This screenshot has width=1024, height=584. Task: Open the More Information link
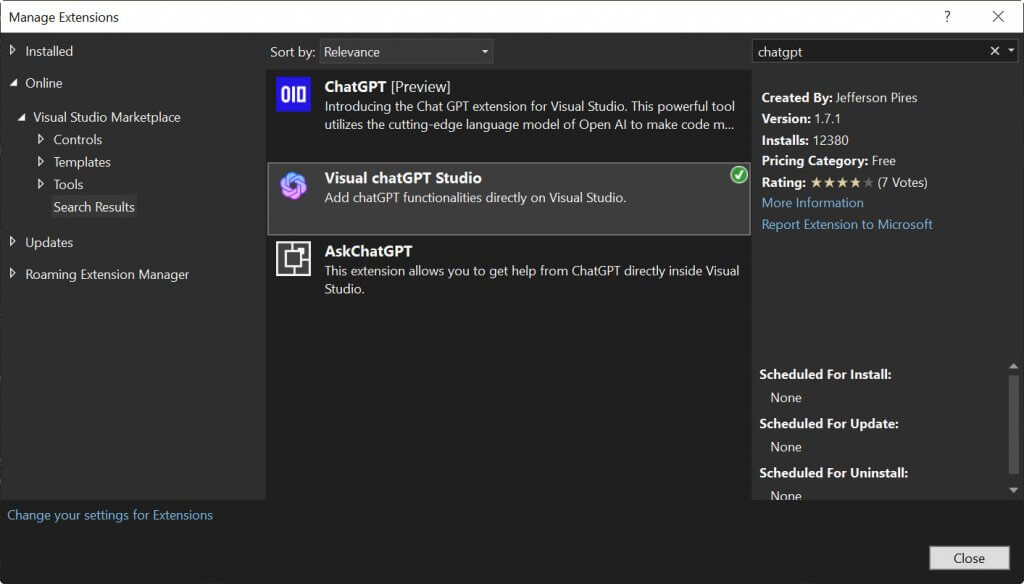tap(812, 203)
